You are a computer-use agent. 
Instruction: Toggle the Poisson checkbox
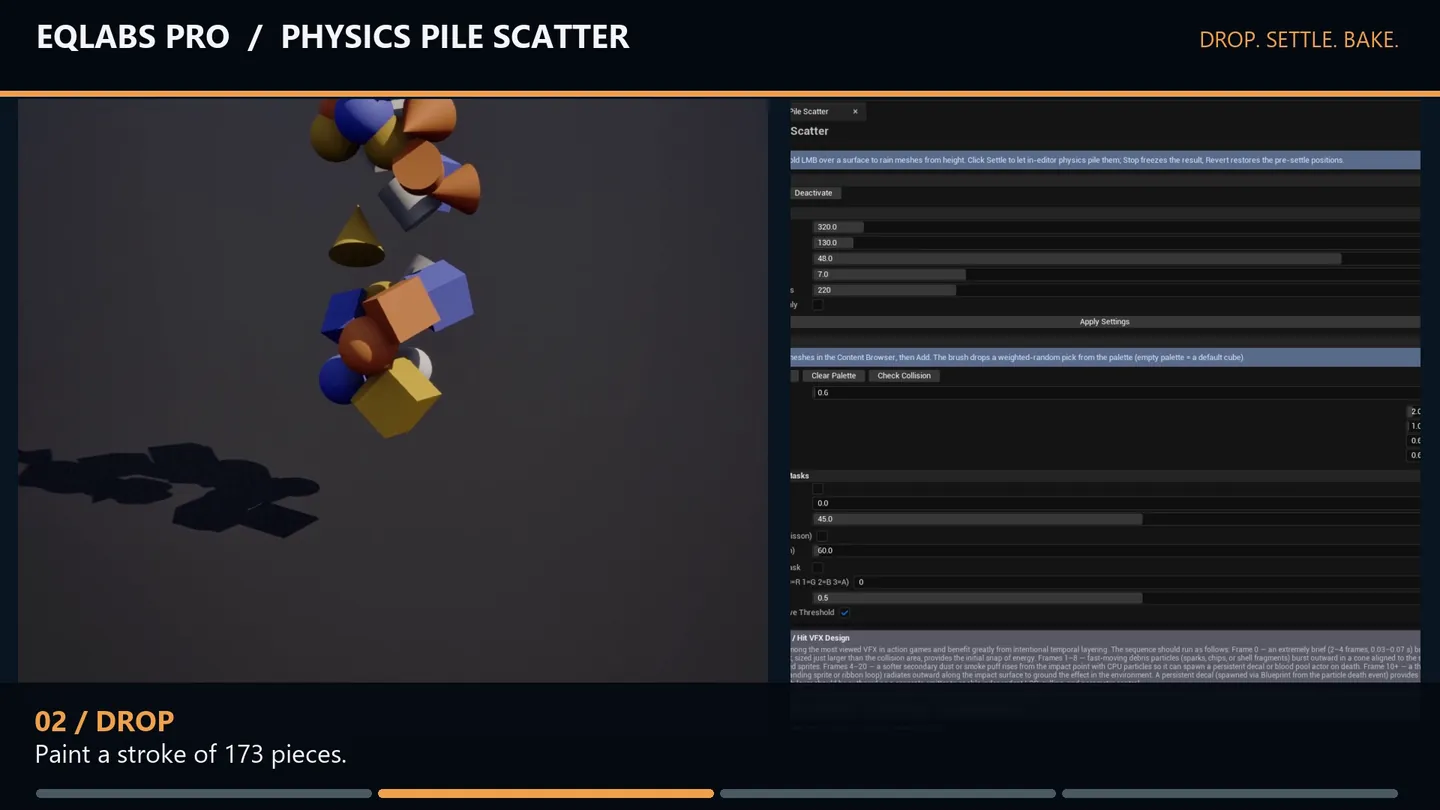coord(822,536)
